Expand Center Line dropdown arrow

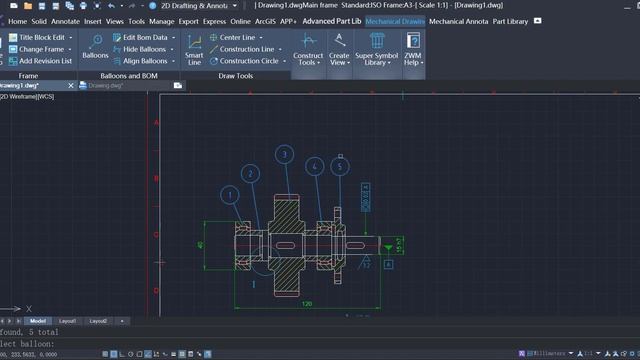(261, 38)
